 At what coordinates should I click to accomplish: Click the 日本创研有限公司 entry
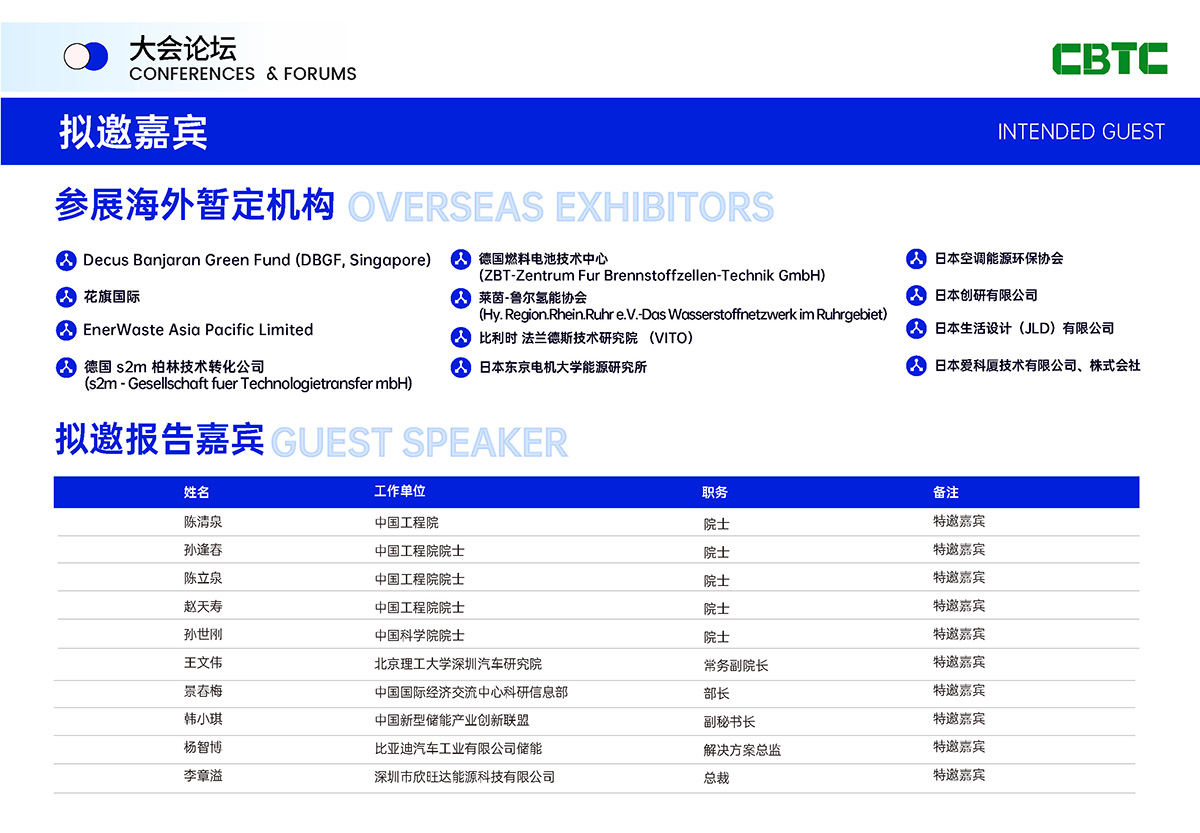point(986,295)
